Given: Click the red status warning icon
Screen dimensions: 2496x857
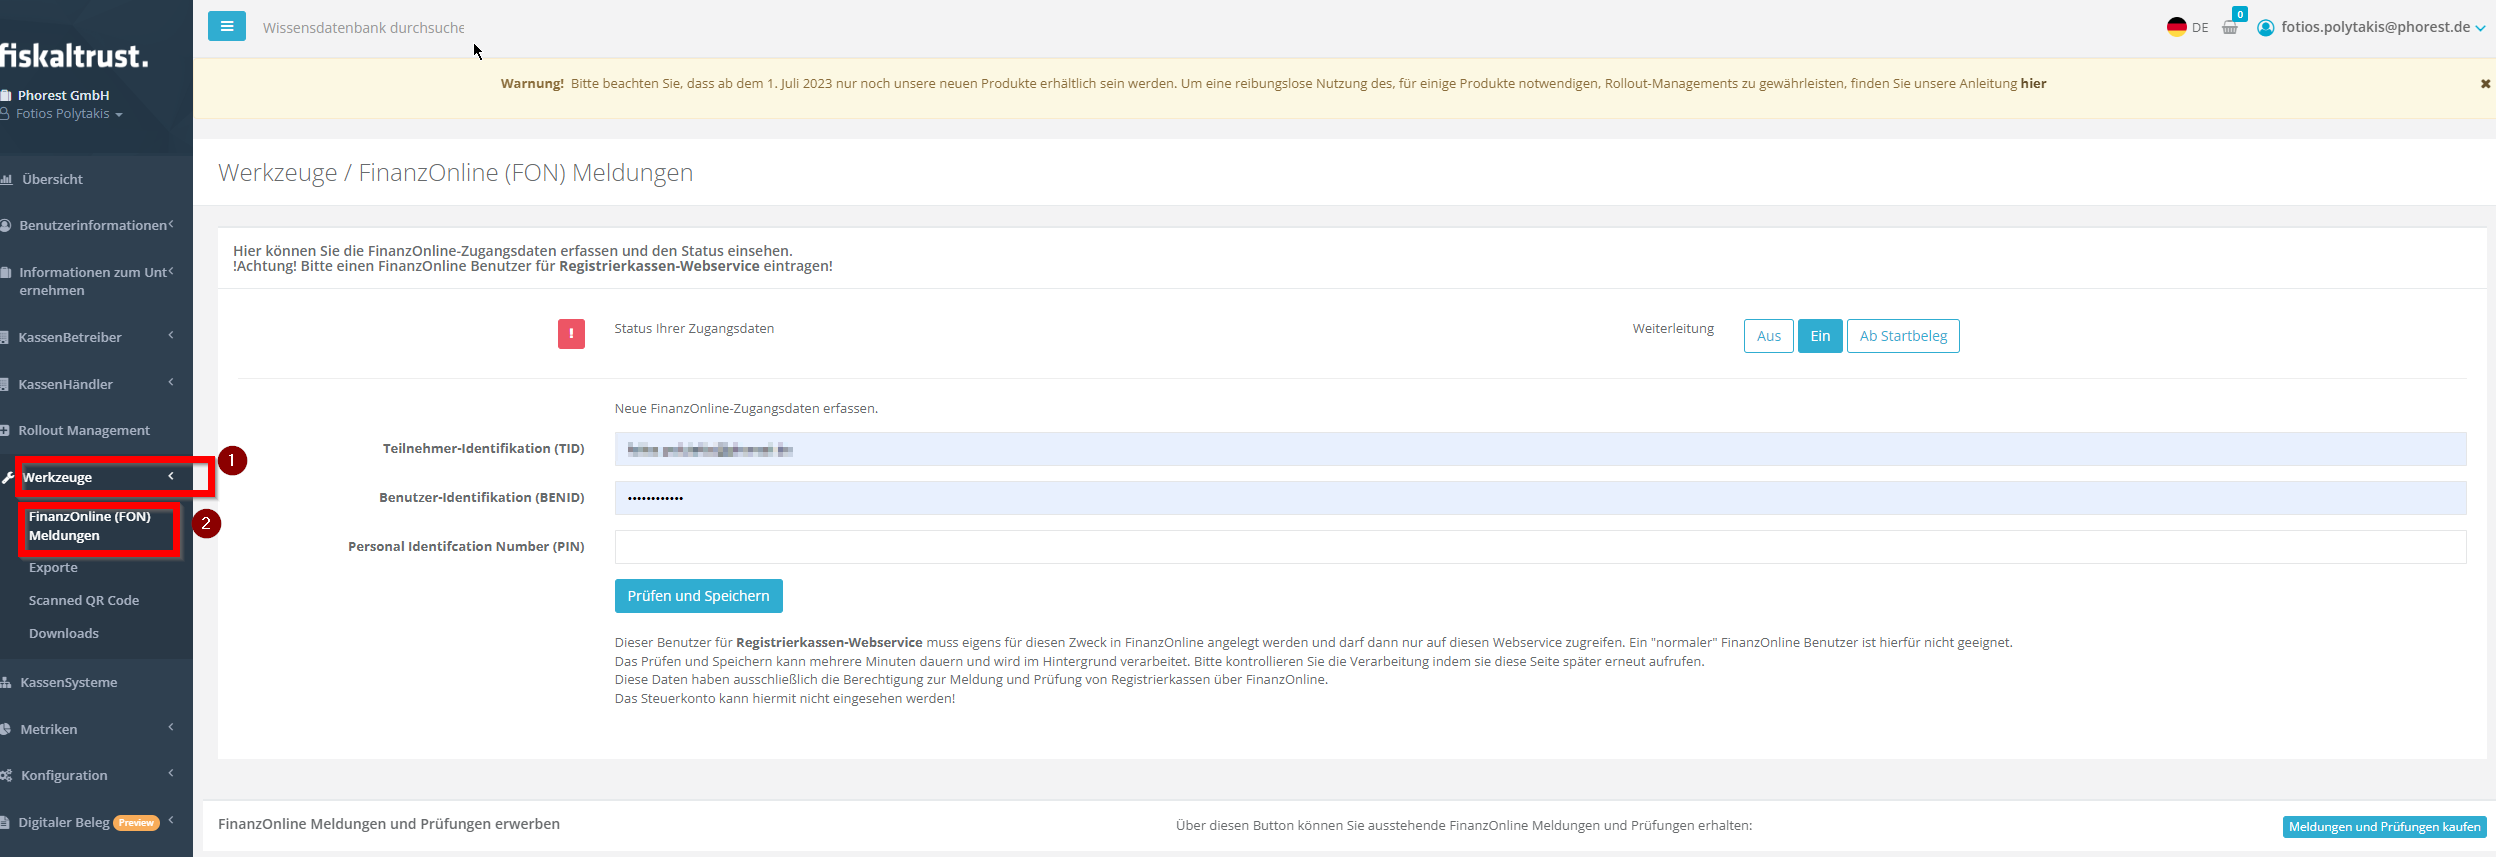Looking at the screenshot, I should pyautogui.click(x=571, y=334).
